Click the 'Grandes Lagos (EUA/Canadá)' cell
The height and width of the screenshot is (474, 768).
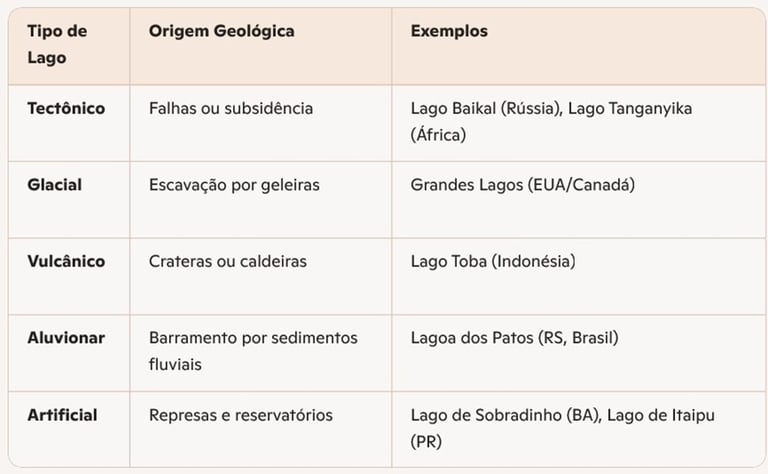click(523, 185)
